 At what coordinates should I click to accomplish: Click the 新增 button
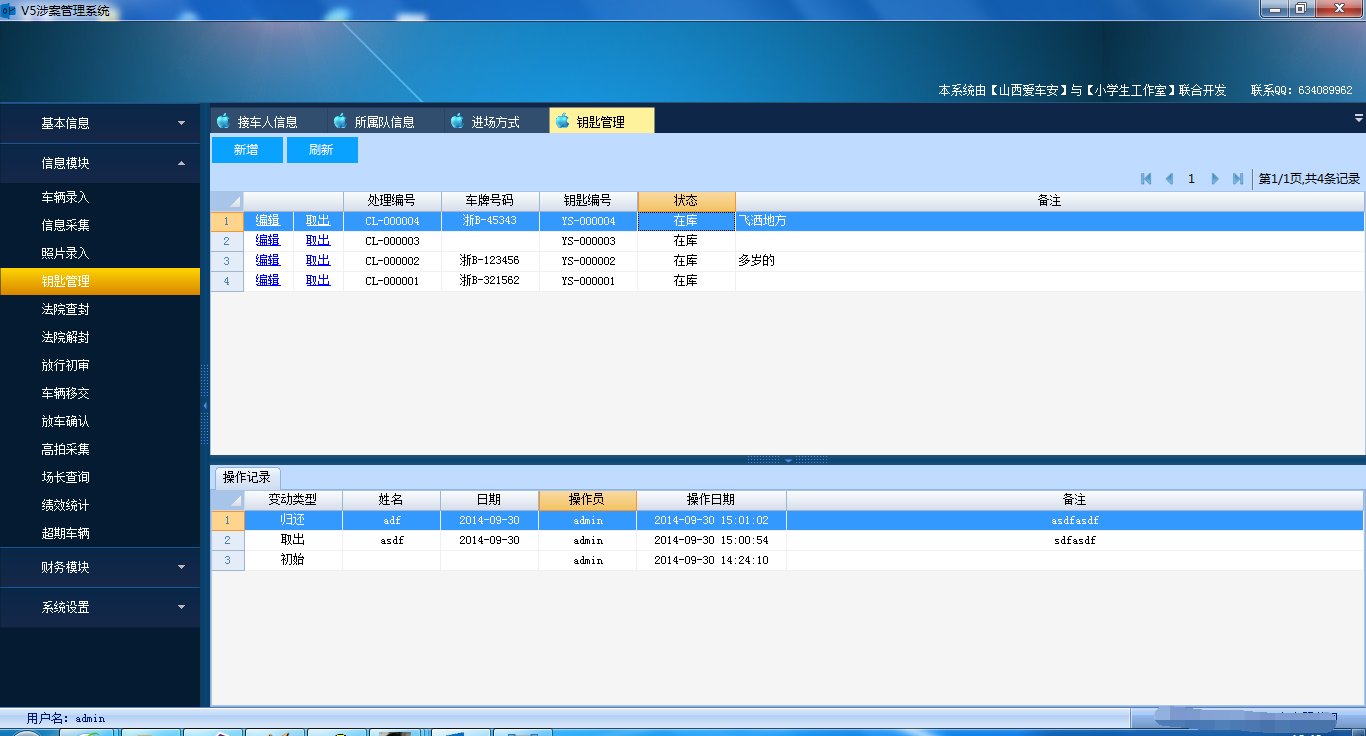[246, 150]
